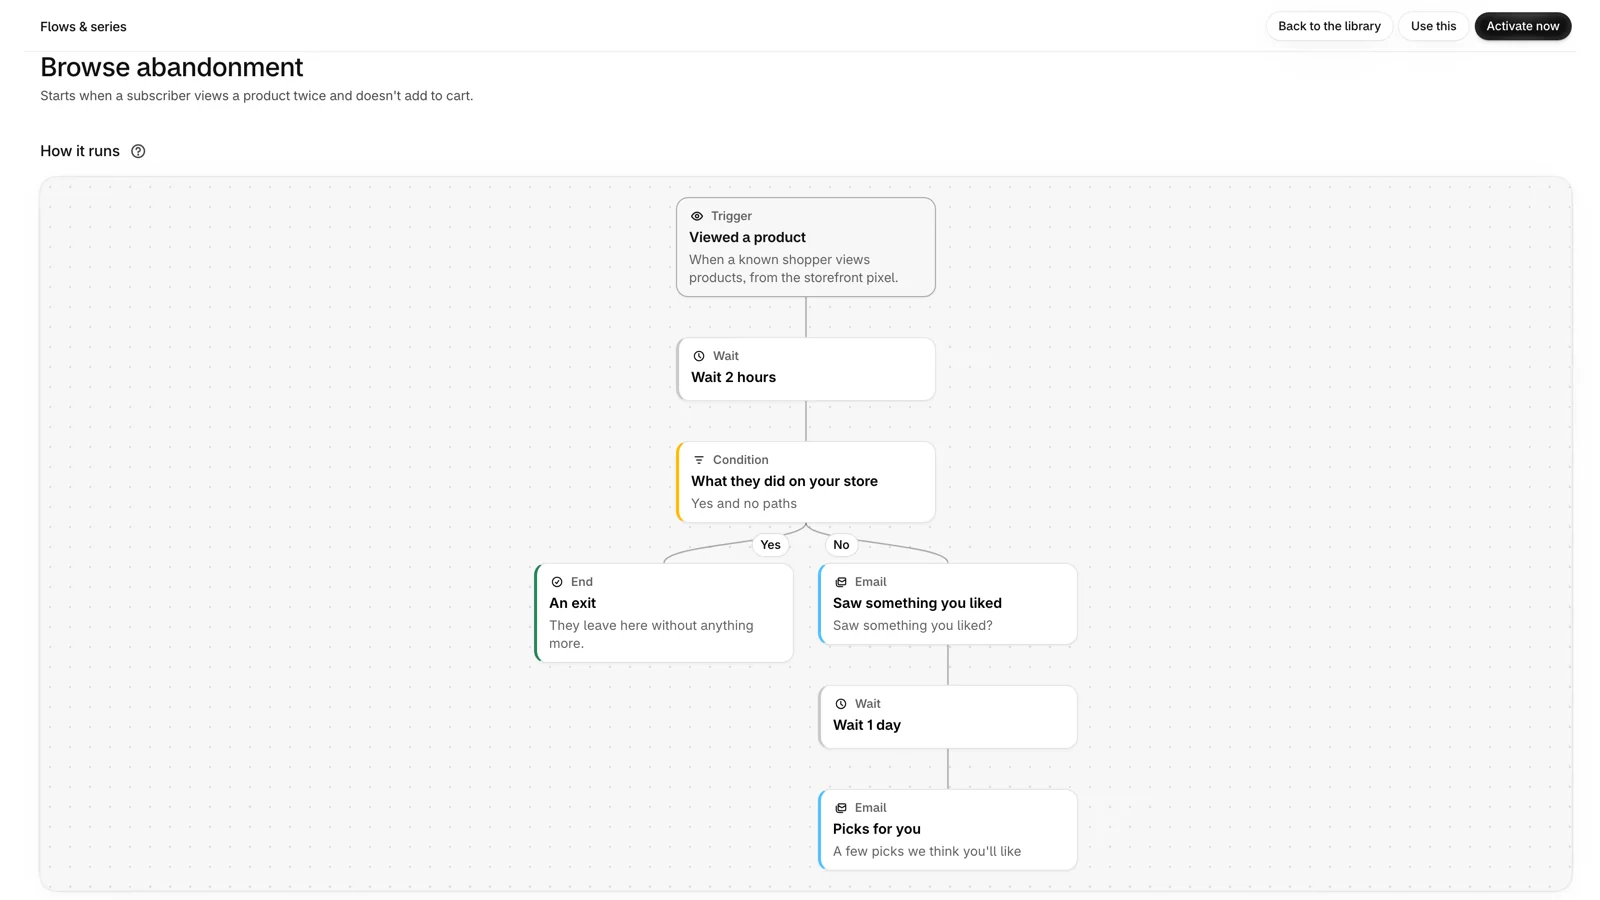Screen dimensions: 1600x900
Task: Select the An exit end node
Action: tap(664, 613)
